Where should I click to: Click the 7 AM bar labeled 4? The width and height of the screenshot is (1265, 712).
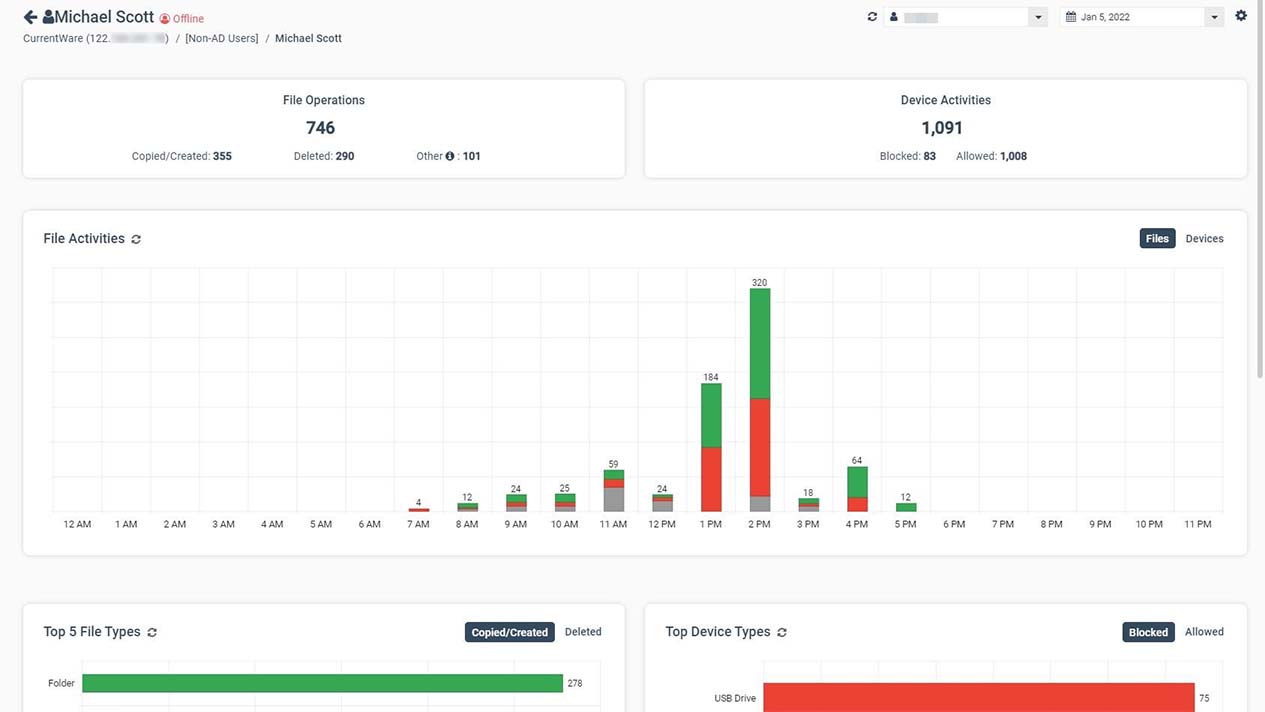(418, 510)
